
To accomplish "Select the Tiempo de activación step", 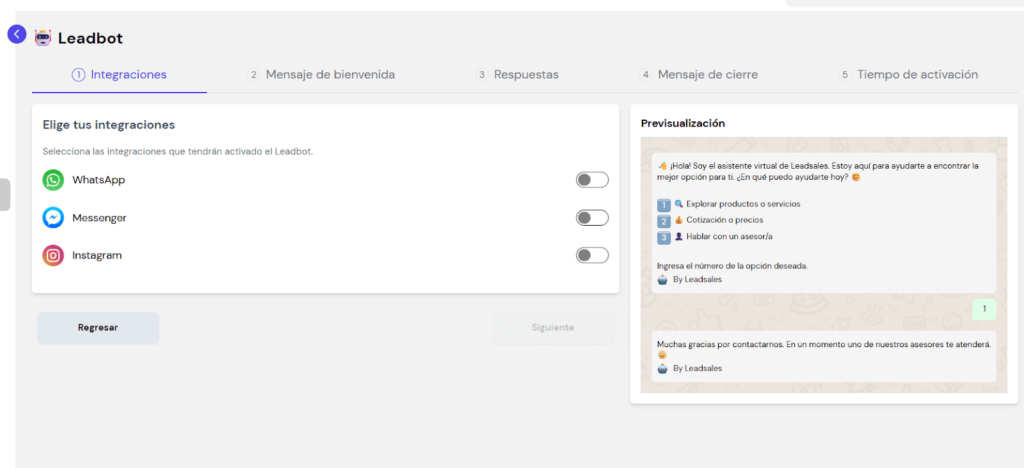I will click(908, 74).
